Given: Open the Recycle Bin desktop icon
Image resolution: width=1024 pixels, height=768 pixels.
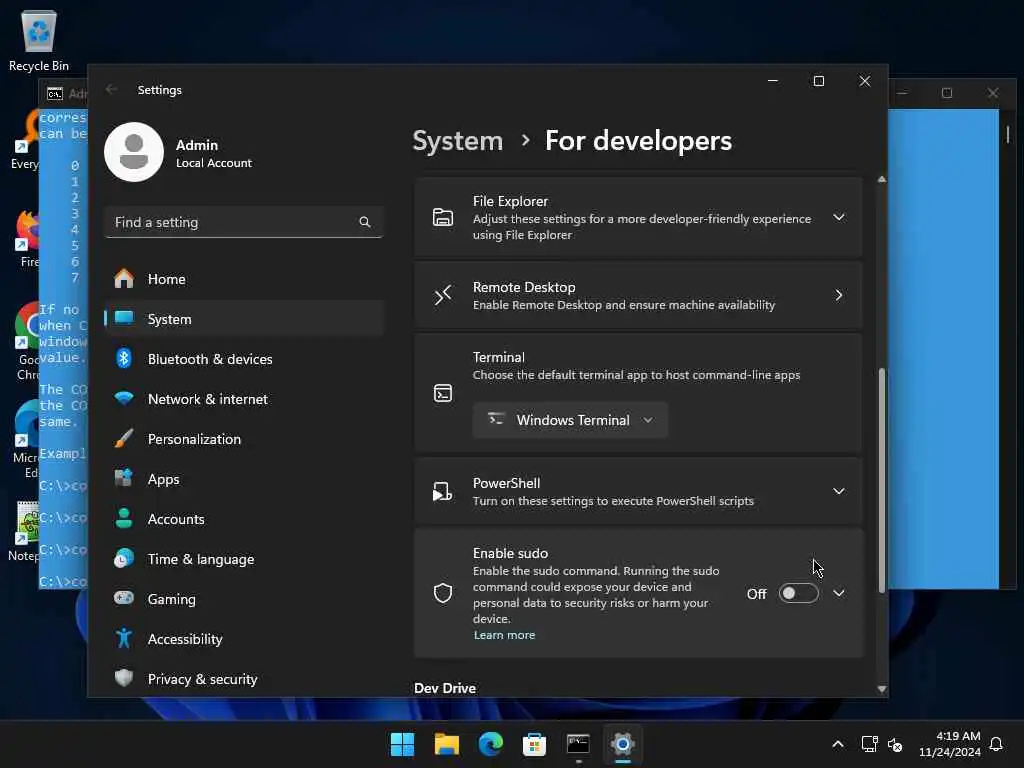Looking at the screenshot, I should point(39,40).
